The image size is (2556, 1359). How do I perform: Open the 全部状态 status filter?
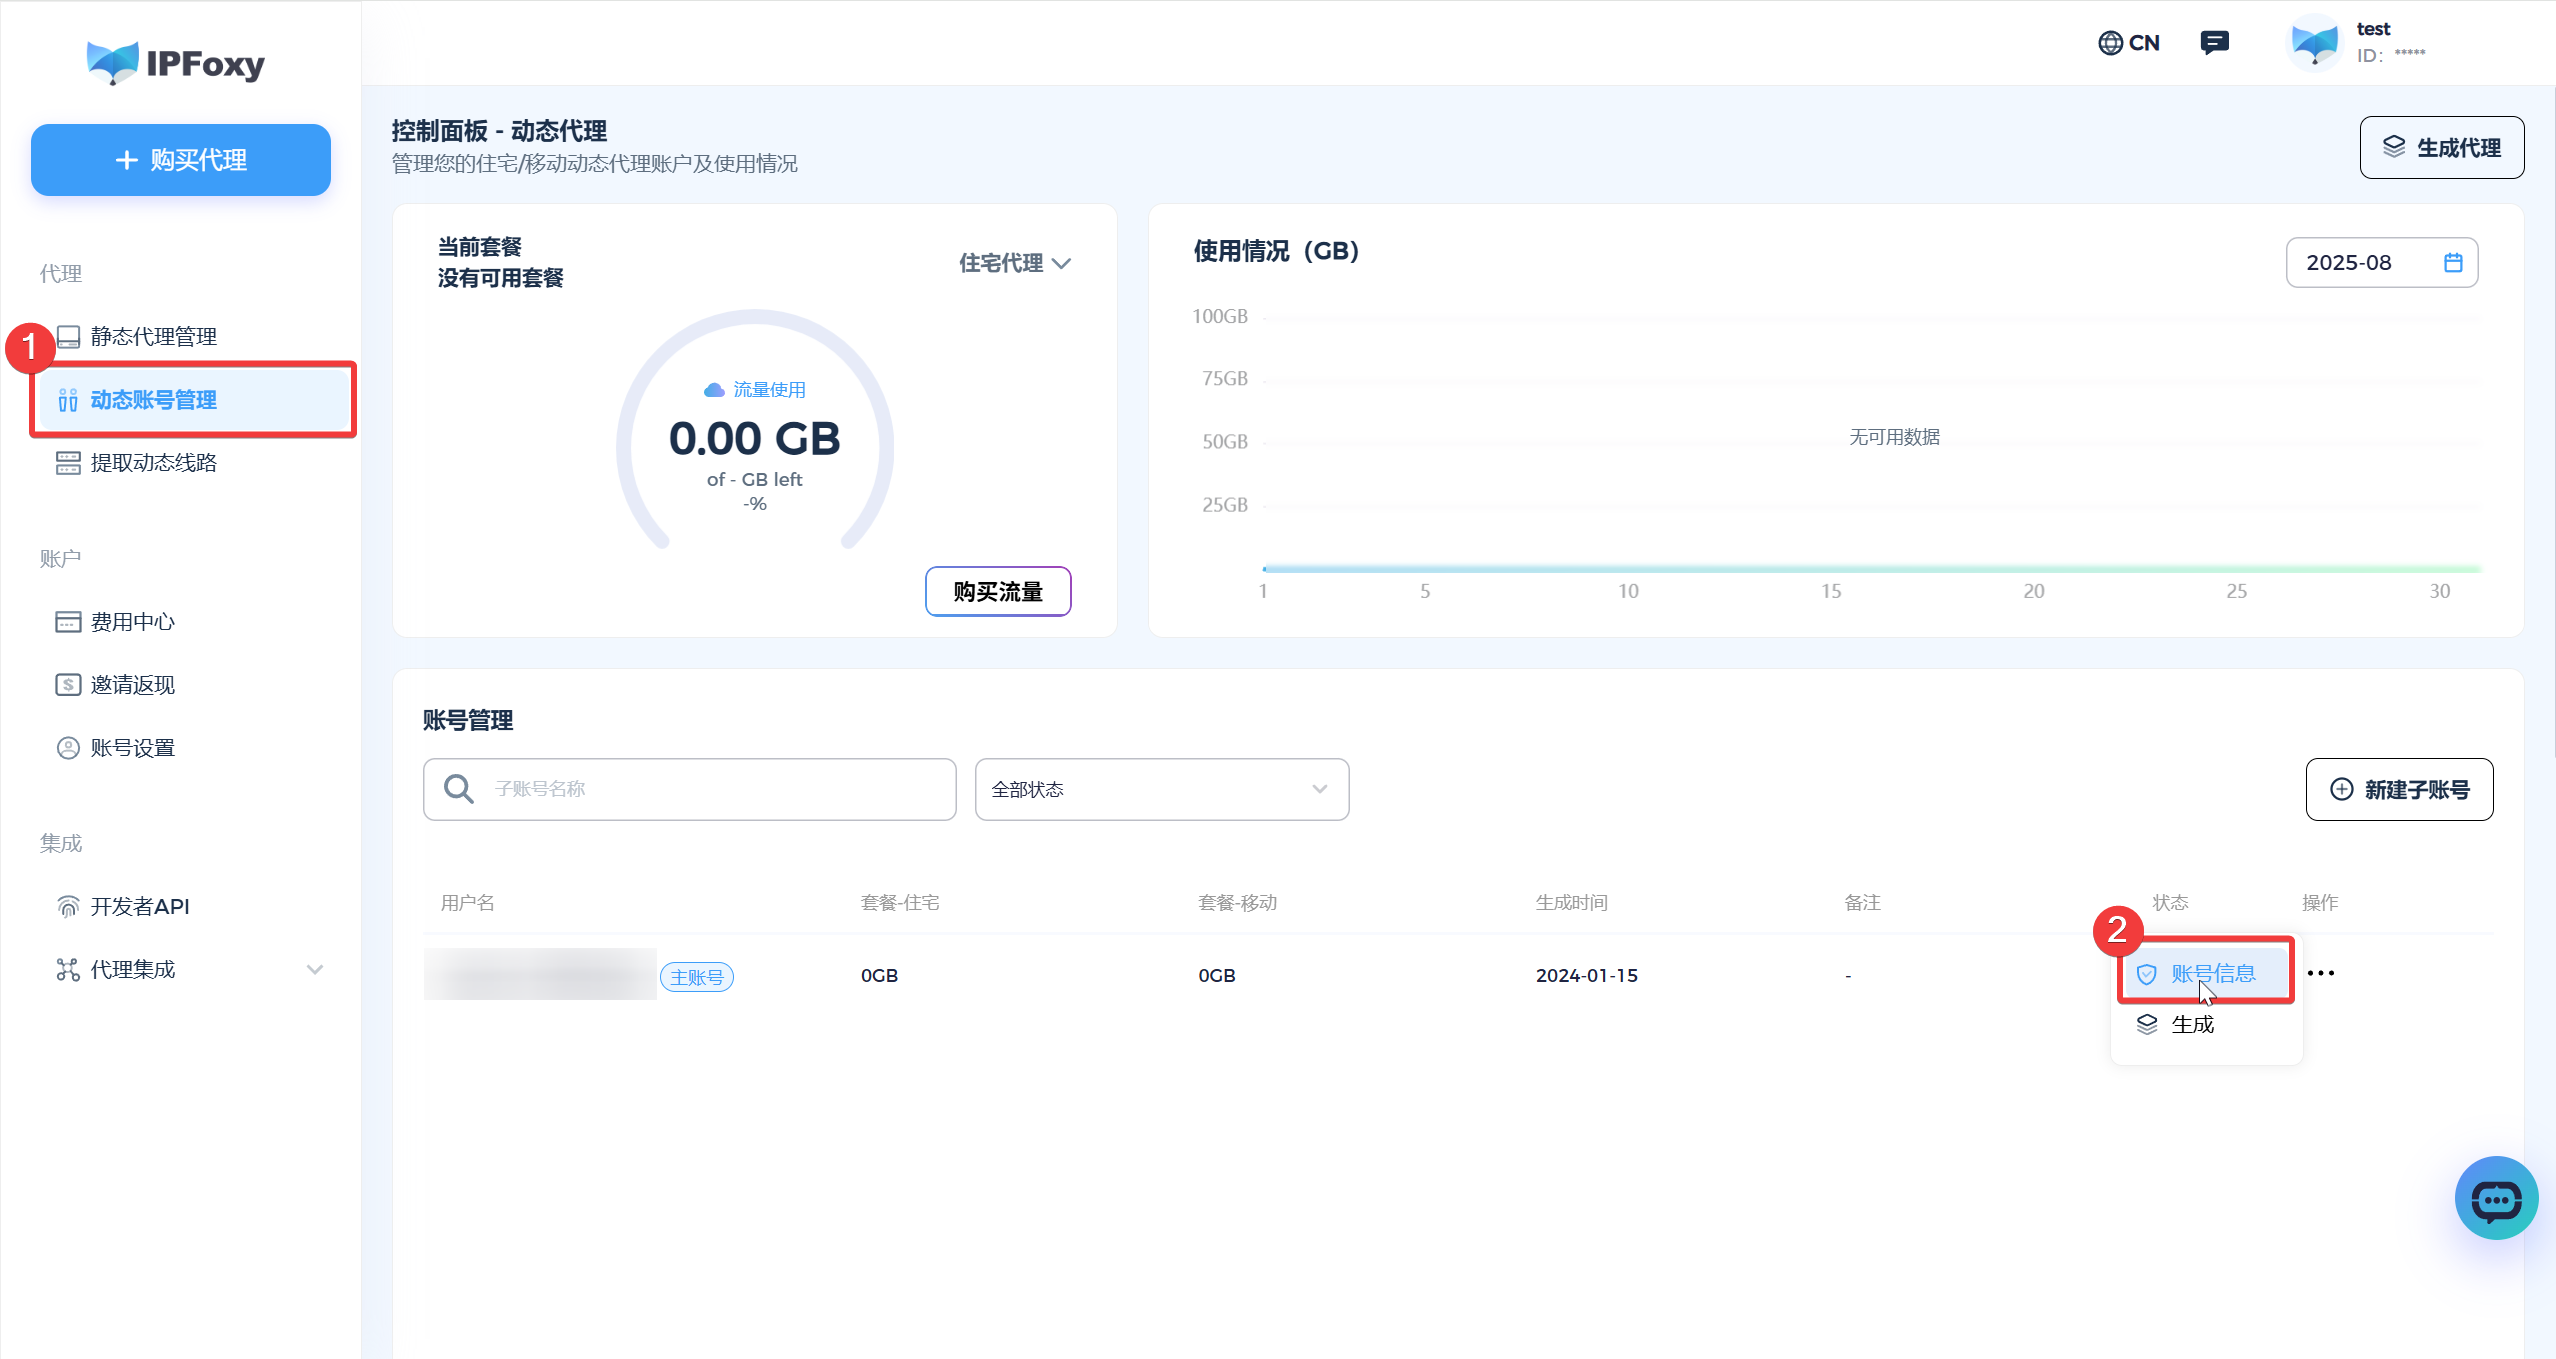point(1161,789)
